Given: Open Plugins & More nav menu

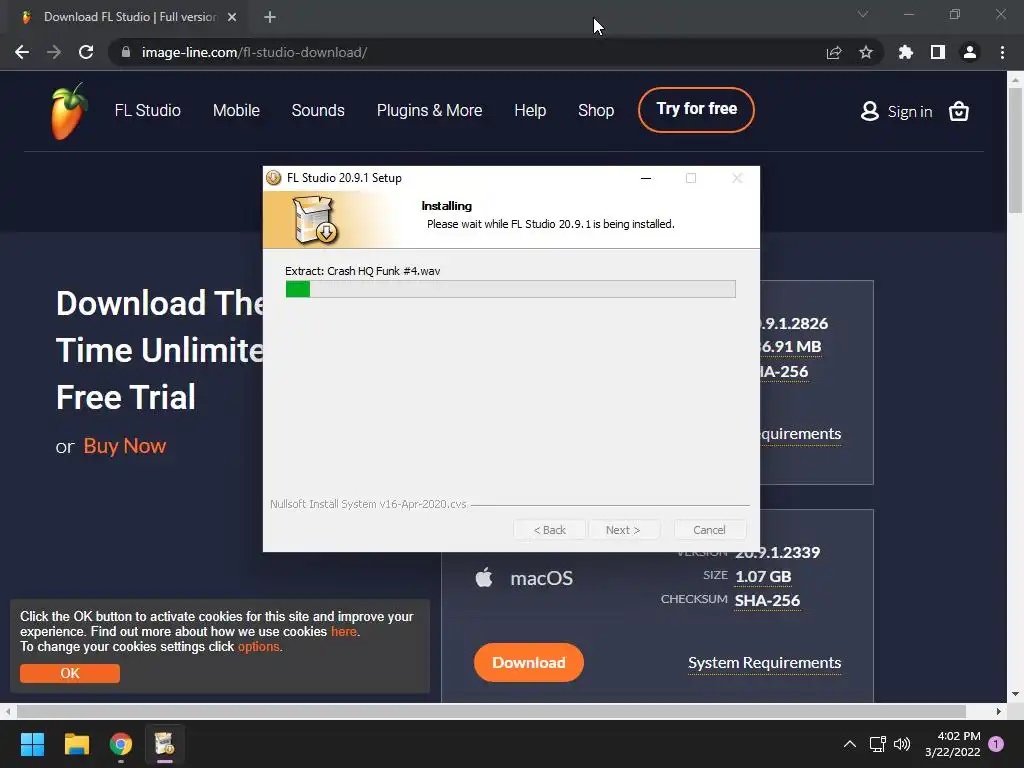Looking at the screenshot, I should pyautogui.click(x=429, y=110).
